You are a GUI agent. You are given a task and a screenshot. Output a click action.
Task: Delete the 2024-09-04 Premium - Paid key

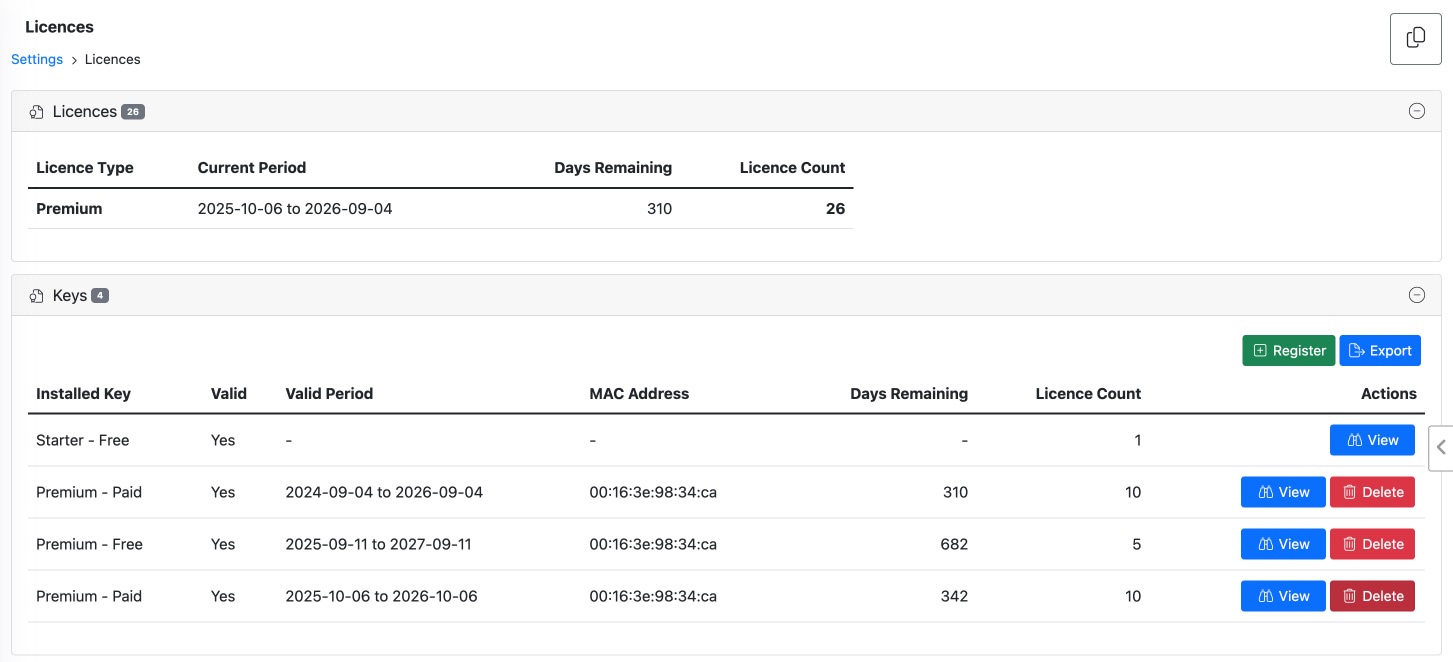click(x=1372, y=492)
